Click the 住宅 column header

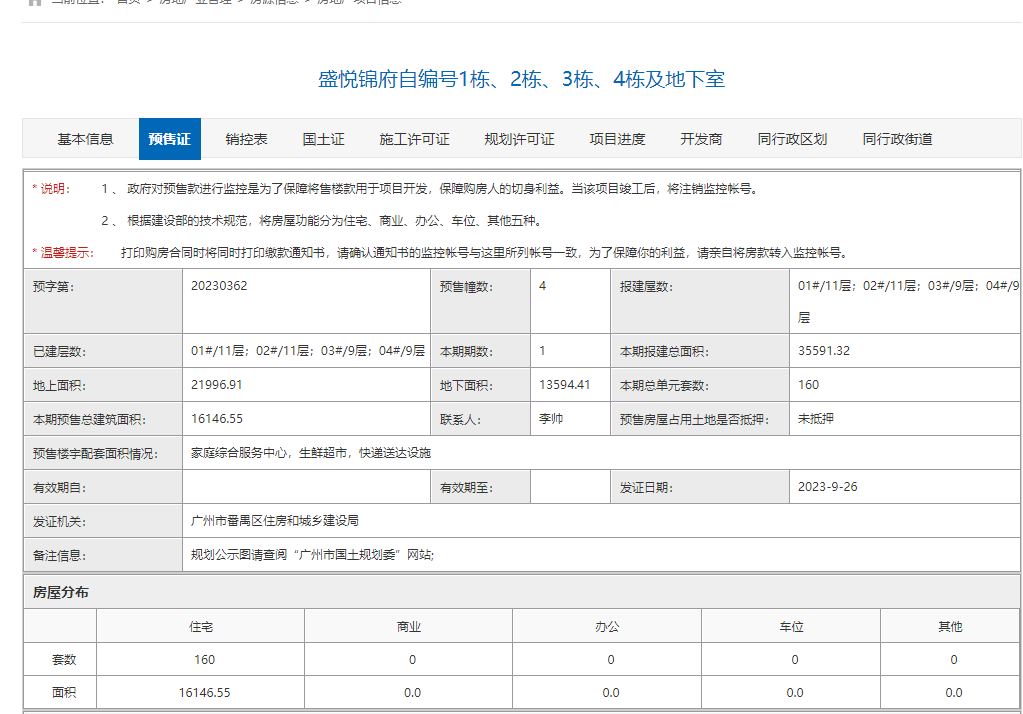coord(201,627)
